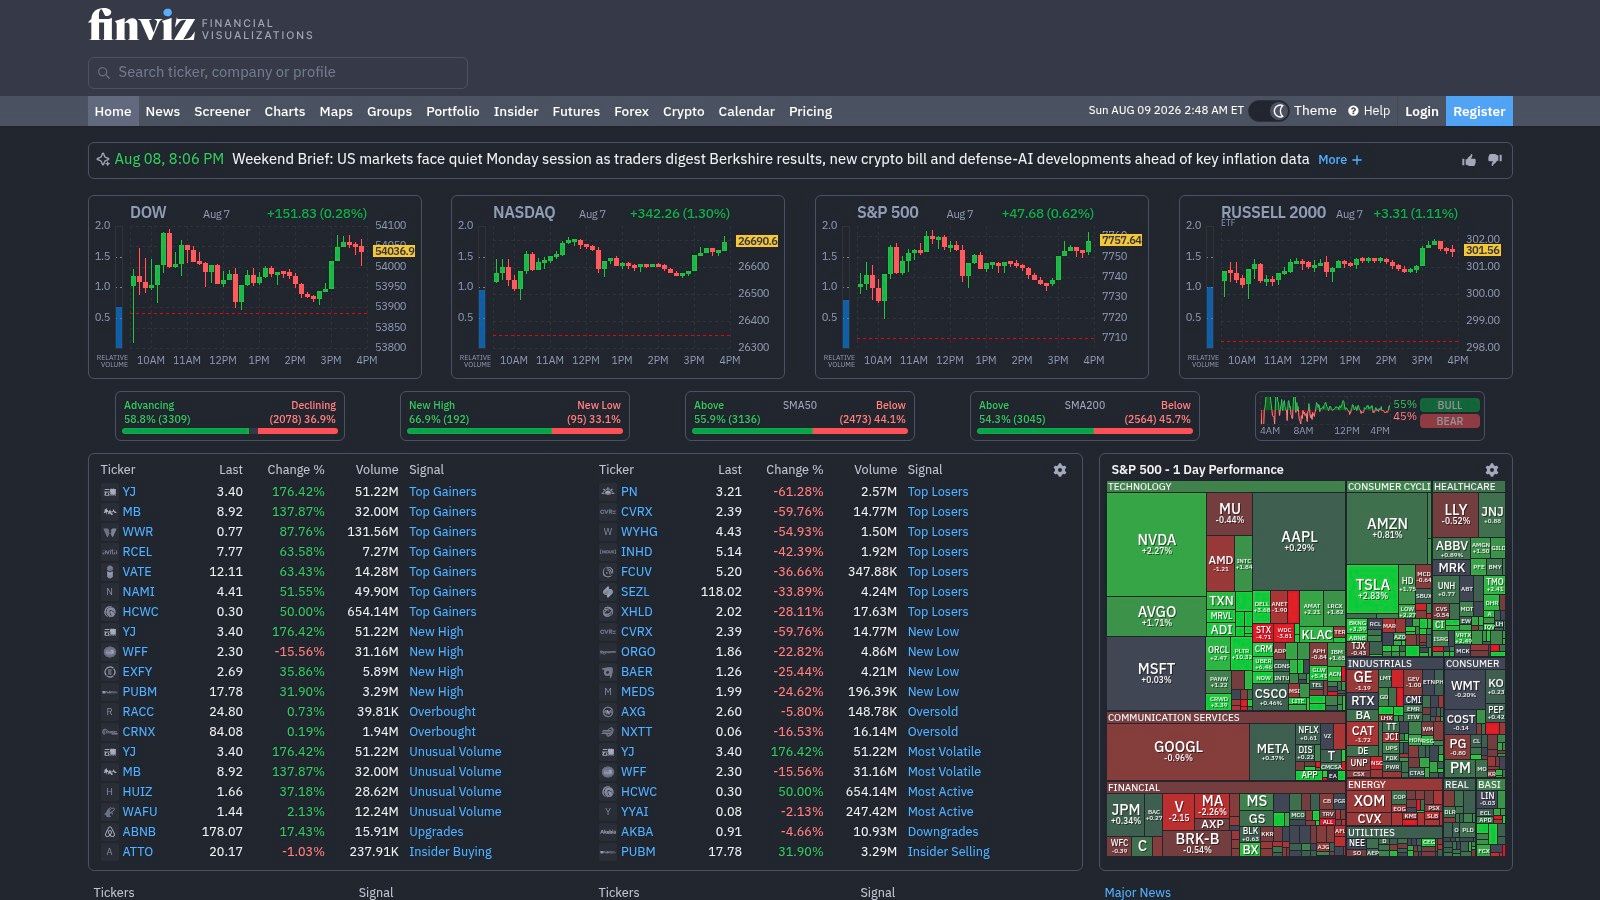This screenshot has height=900, width=1600.
Task: Click the icon beside SEZL ticker
Action: point(607,592)
